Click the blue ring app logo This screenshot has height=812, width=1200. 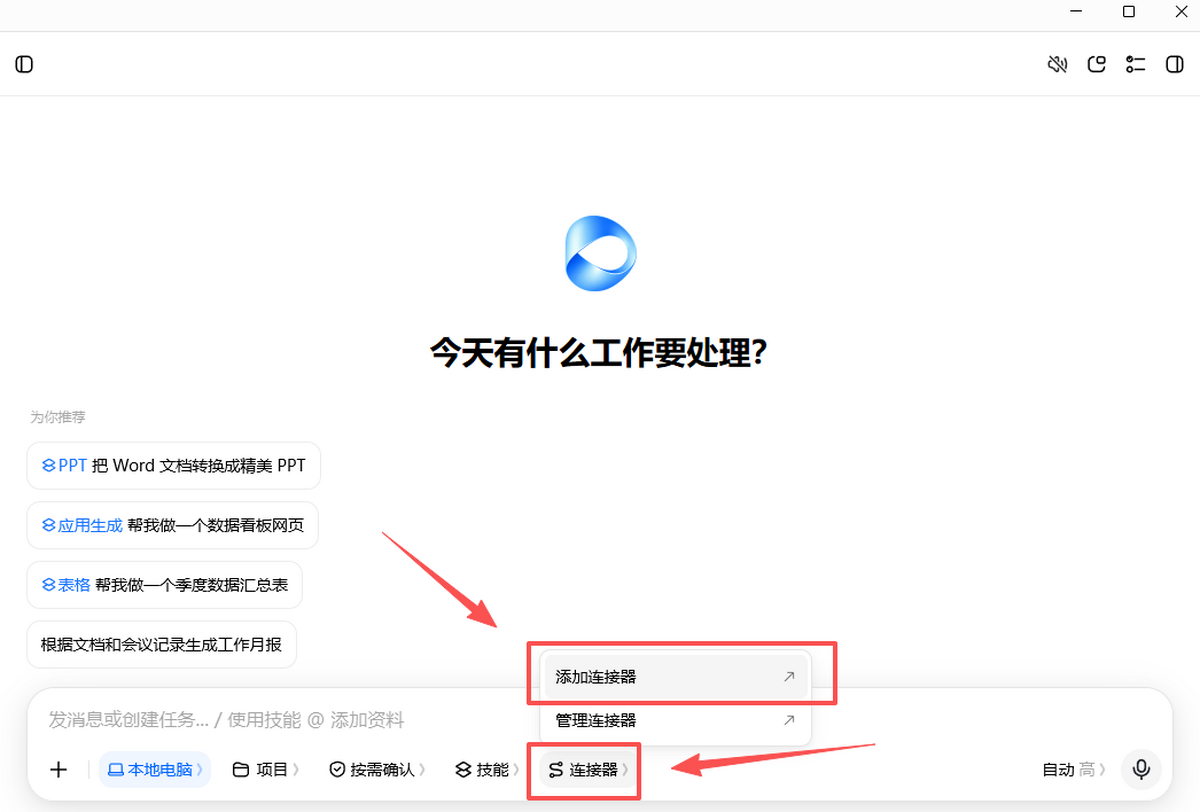600,253
